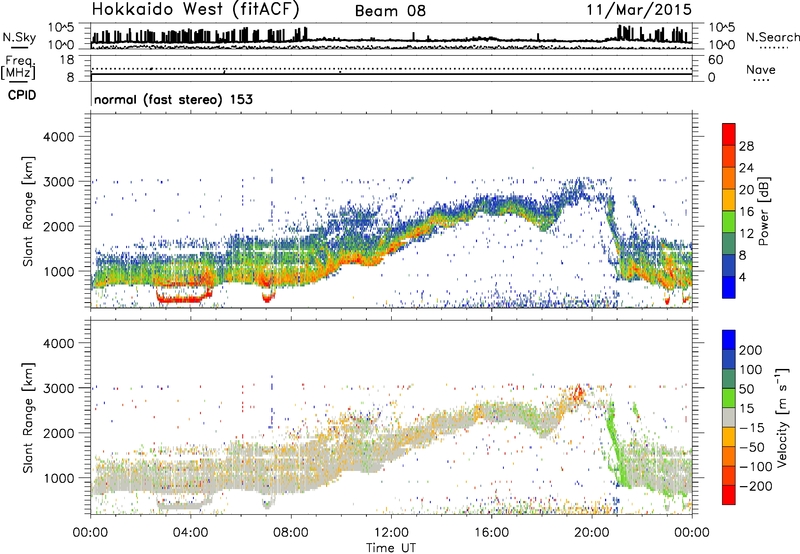This screenshot has height=554, width=800.
Task: Click the 'N.Sky' legend label
Action: point(19,37)
